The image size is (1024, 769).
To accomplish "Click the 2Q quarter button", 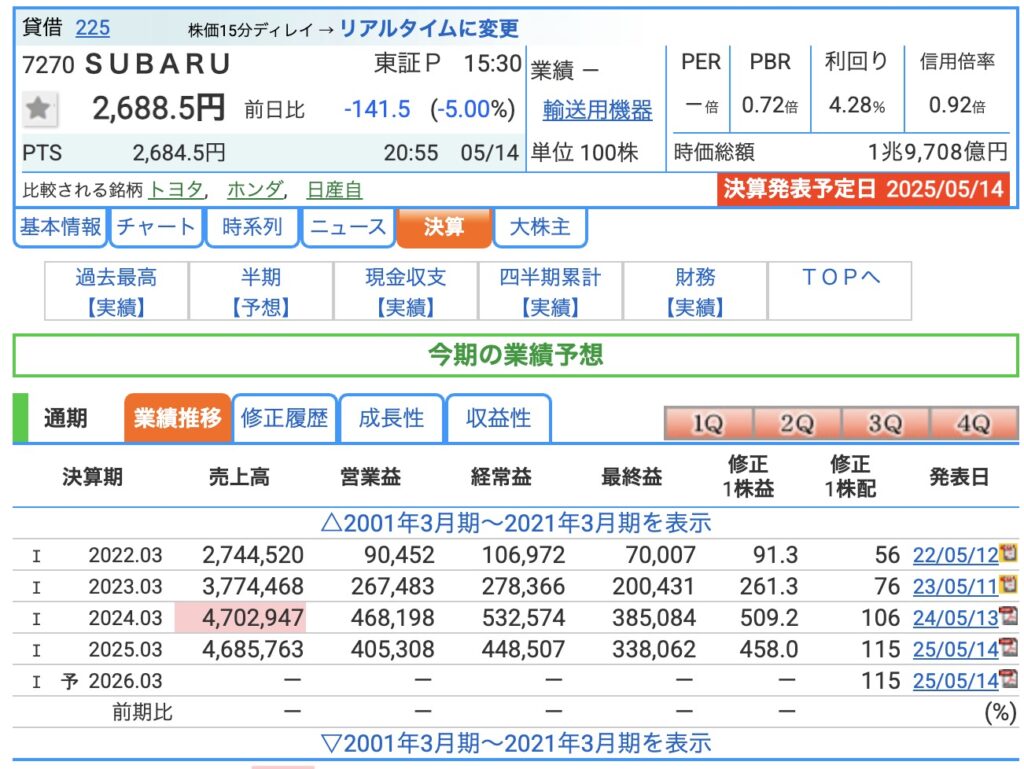I will click(x=797, y=424).
